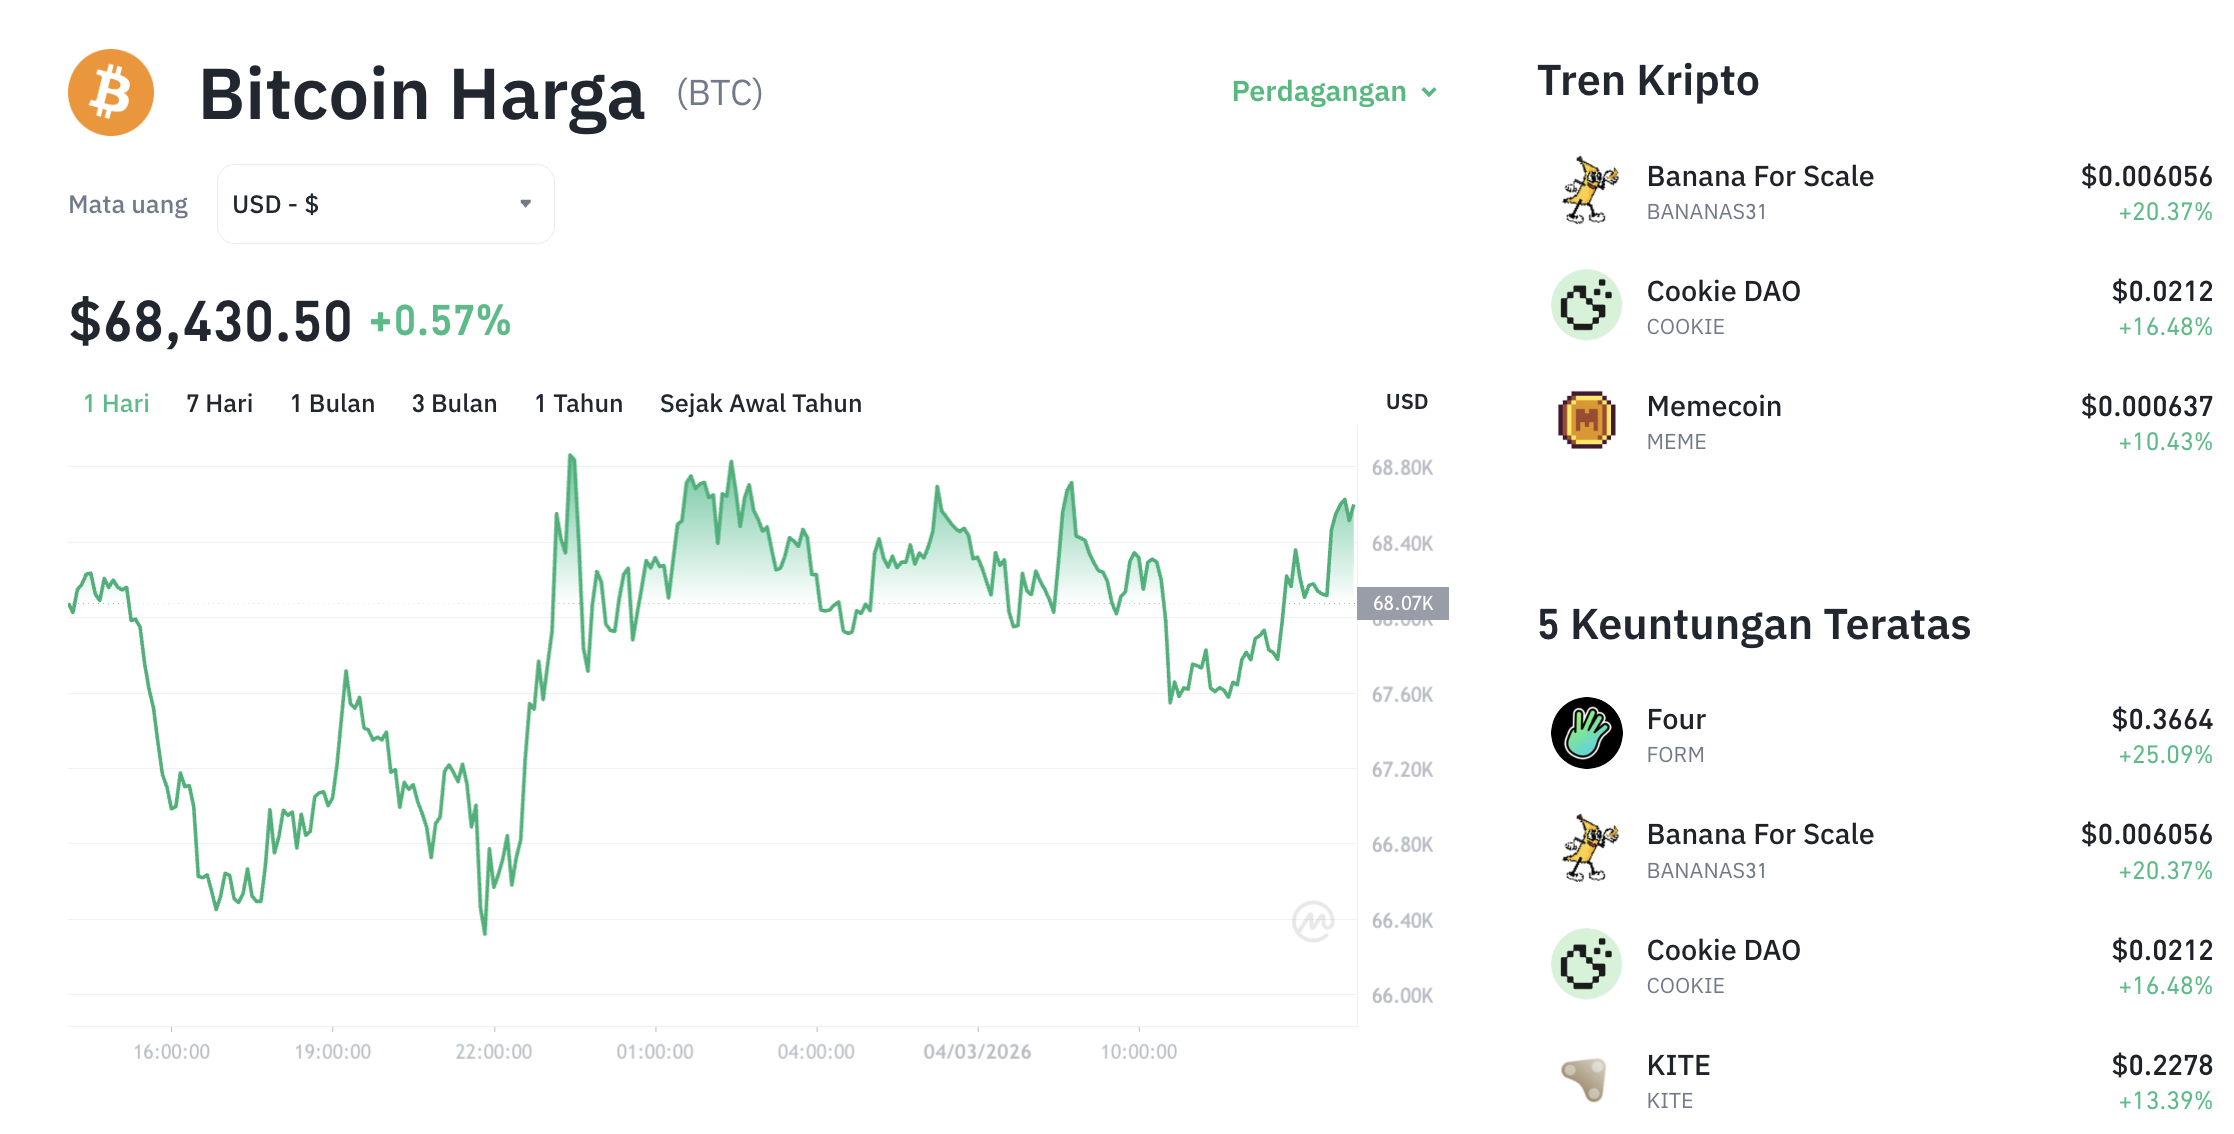Click the Cookie DAO cookie icon
Screen dimensions: 2234x1134
pos(1586,305)
